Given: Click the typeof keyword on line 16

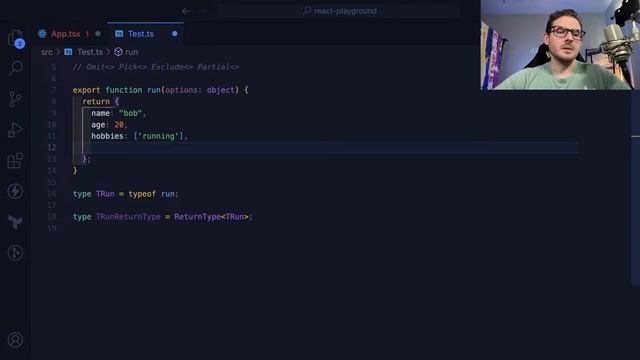Looking at the screenshot, I should [x=142, y=194].
